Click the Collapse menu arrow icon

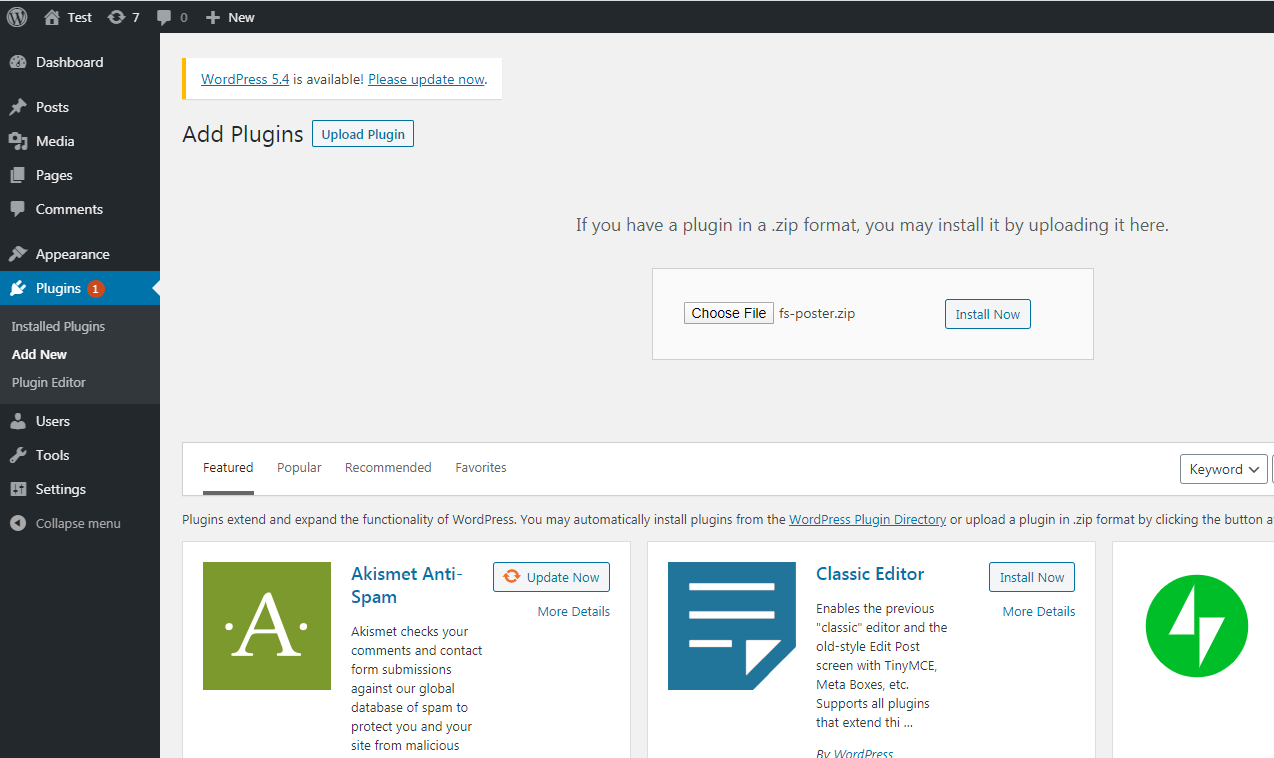tap(18, 523)
